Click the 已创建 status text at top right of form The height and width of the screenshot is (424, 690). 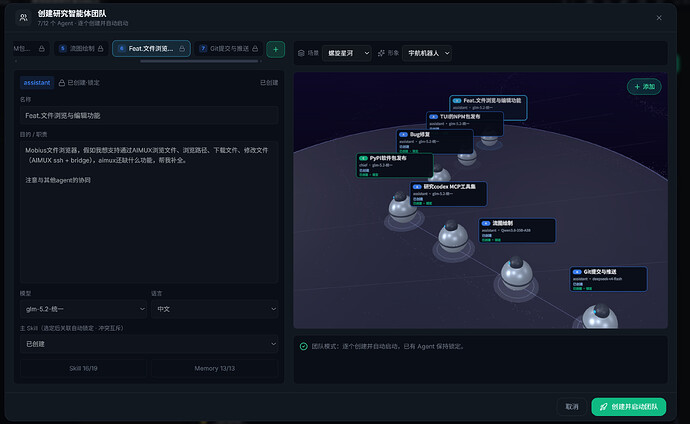[x=269, y=83]
